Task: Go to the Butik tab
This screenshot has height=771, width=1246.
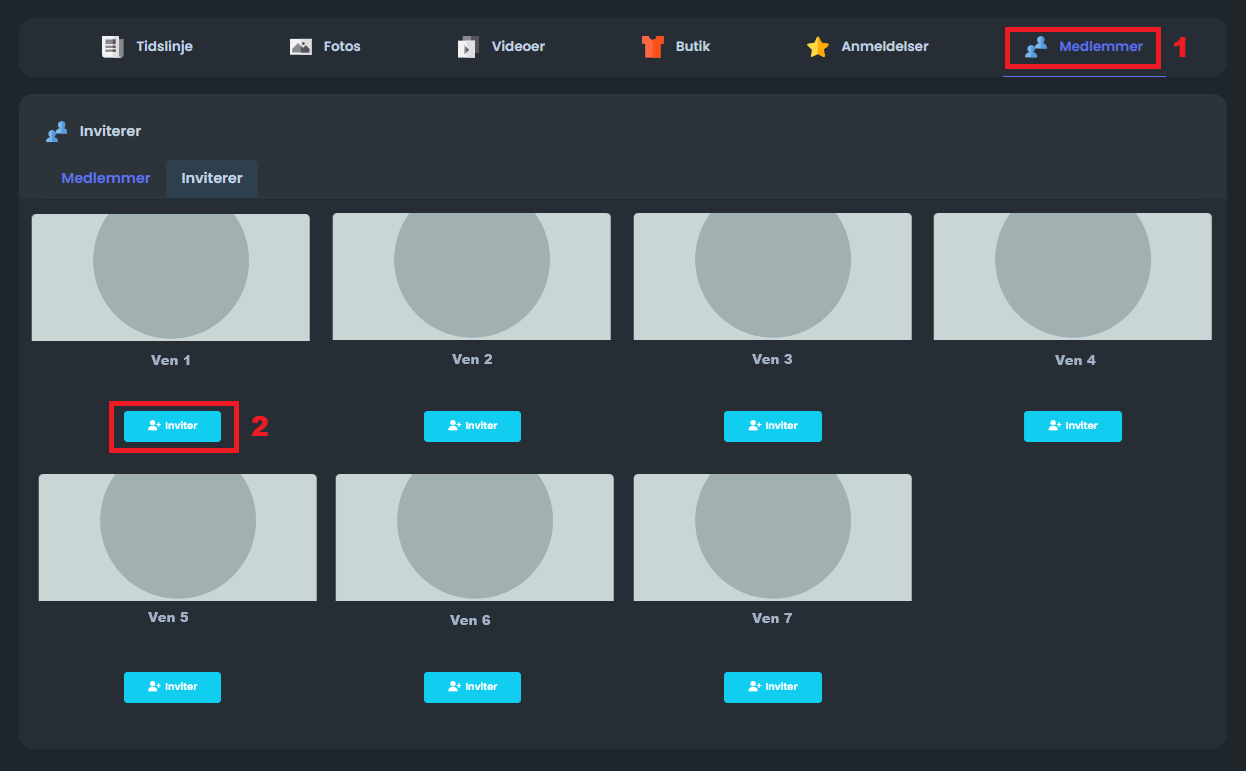Action: pos(676,47)
